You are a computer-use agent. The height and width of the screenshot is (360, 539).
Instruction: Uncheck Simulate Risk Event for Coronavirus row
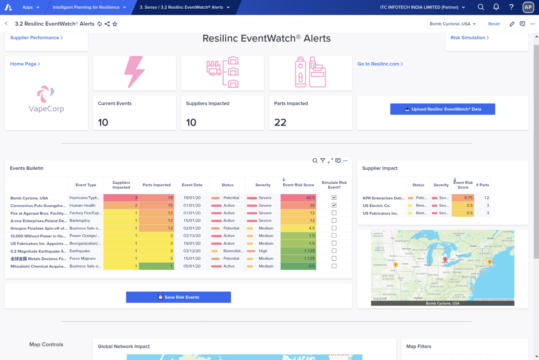click(x=334, y=205)
